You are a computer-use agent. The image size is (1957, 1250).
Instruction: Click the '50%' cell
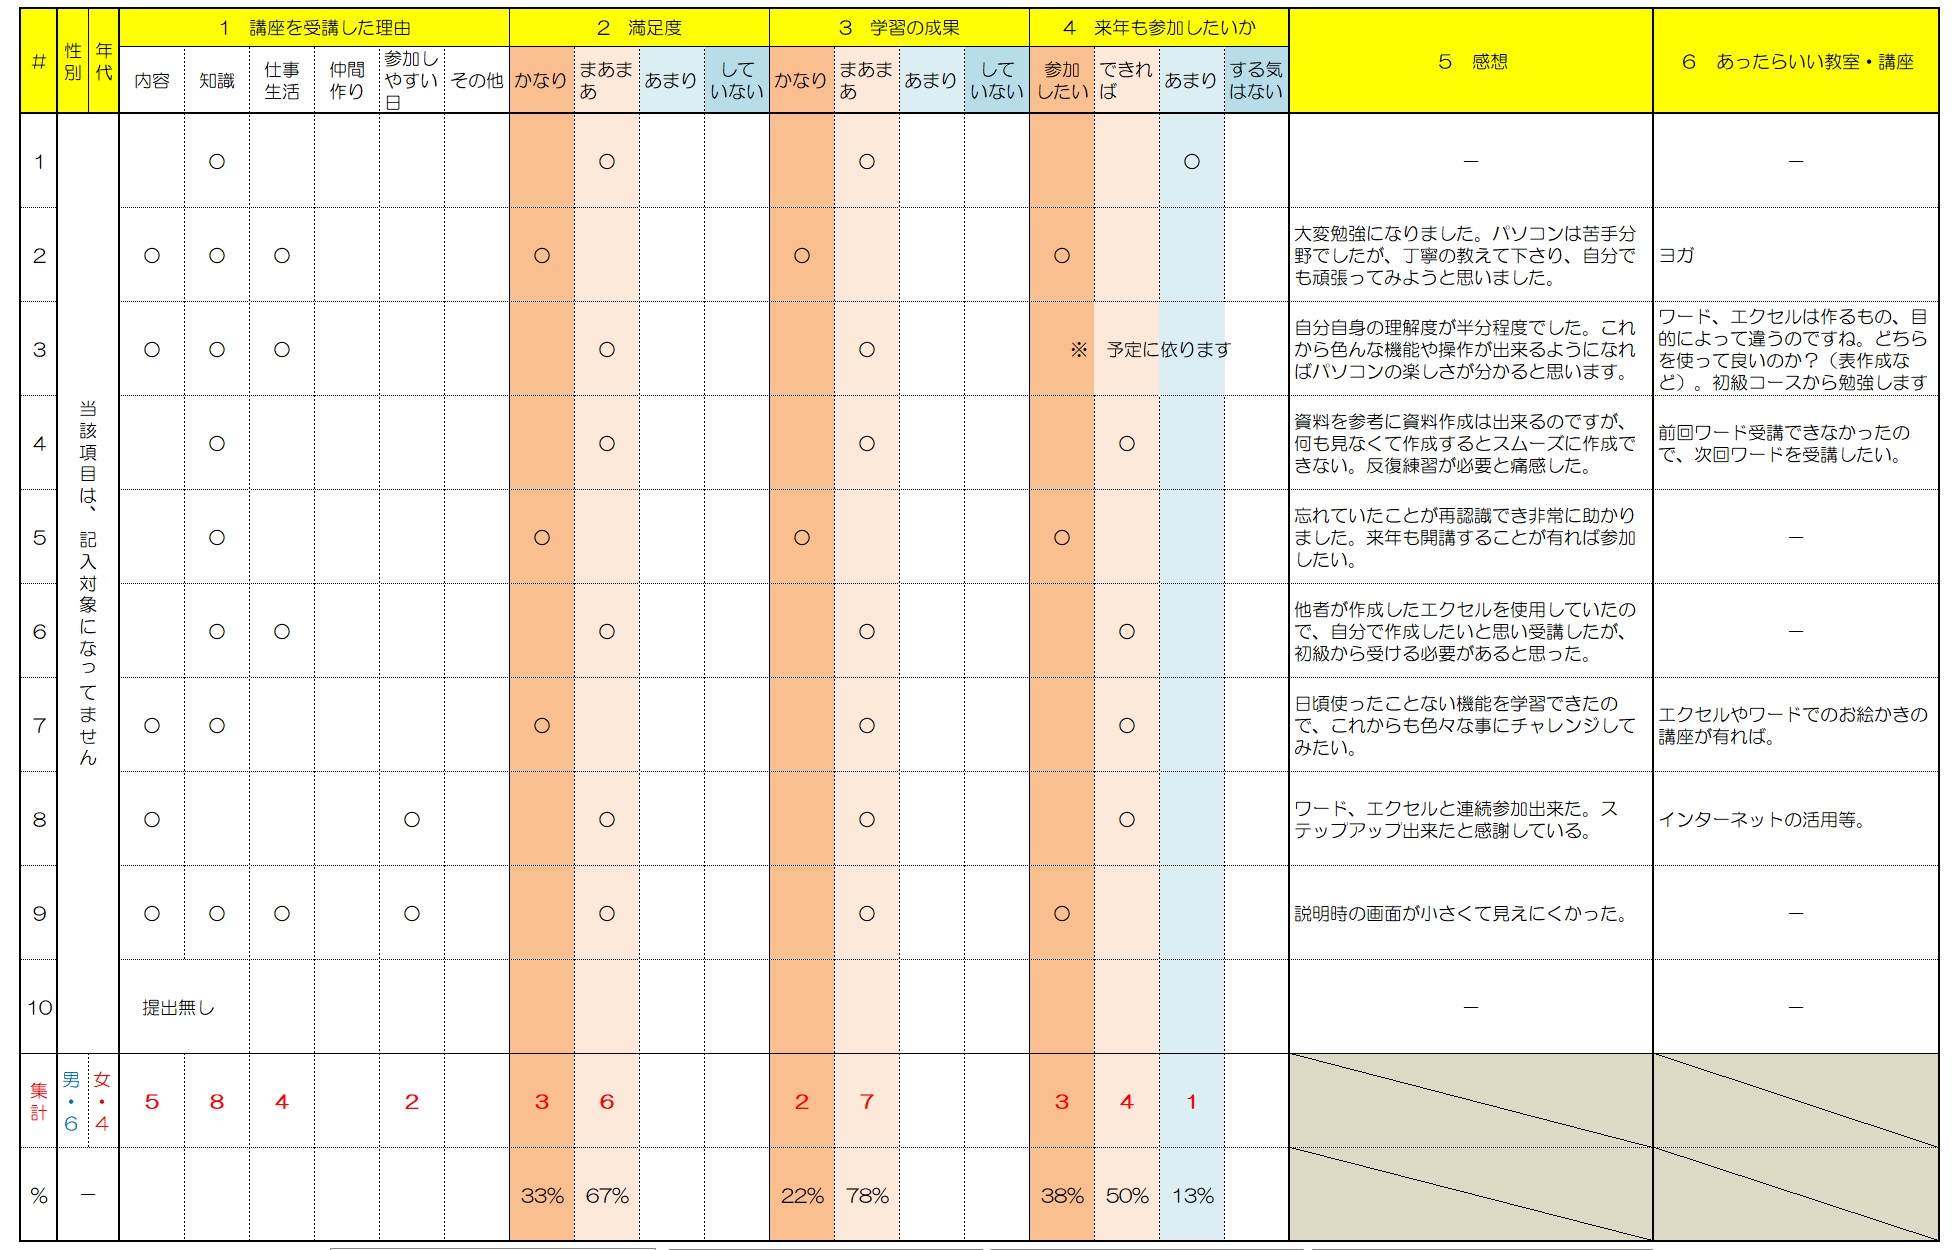[1127, 1195]
